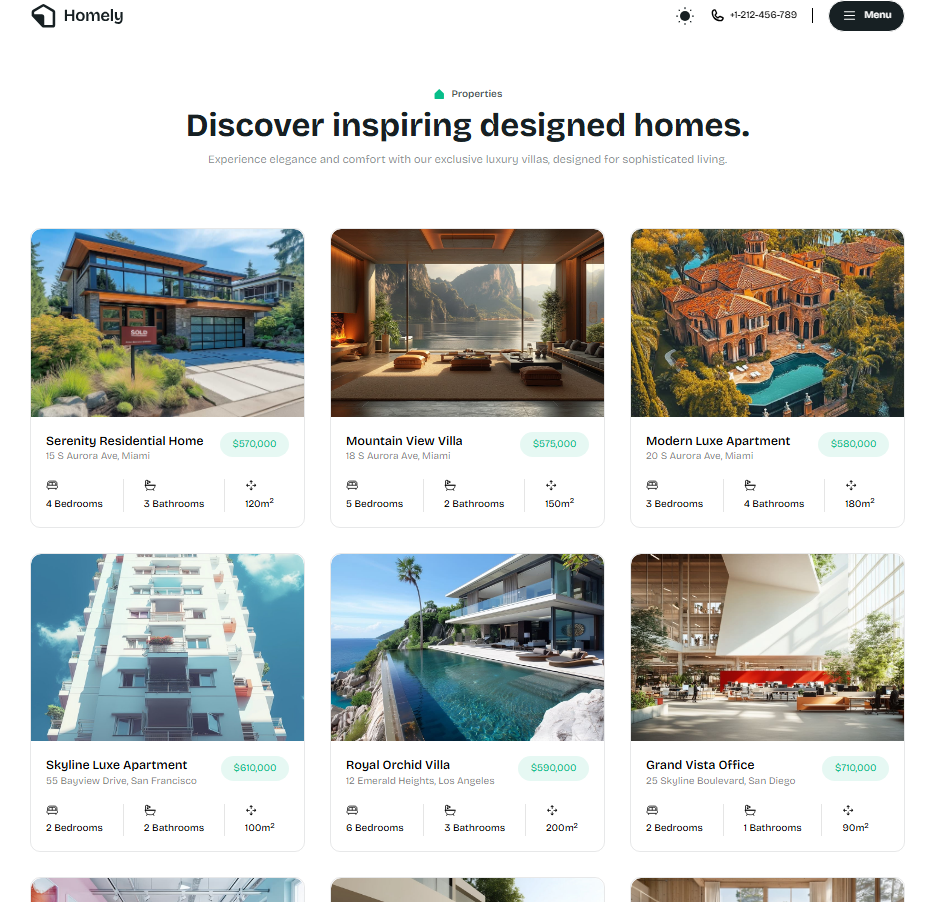Click area icon on Grand Vista Office
Image resolution: width=928 pixels, height=902 pixels.
click(x=848, y=810)
